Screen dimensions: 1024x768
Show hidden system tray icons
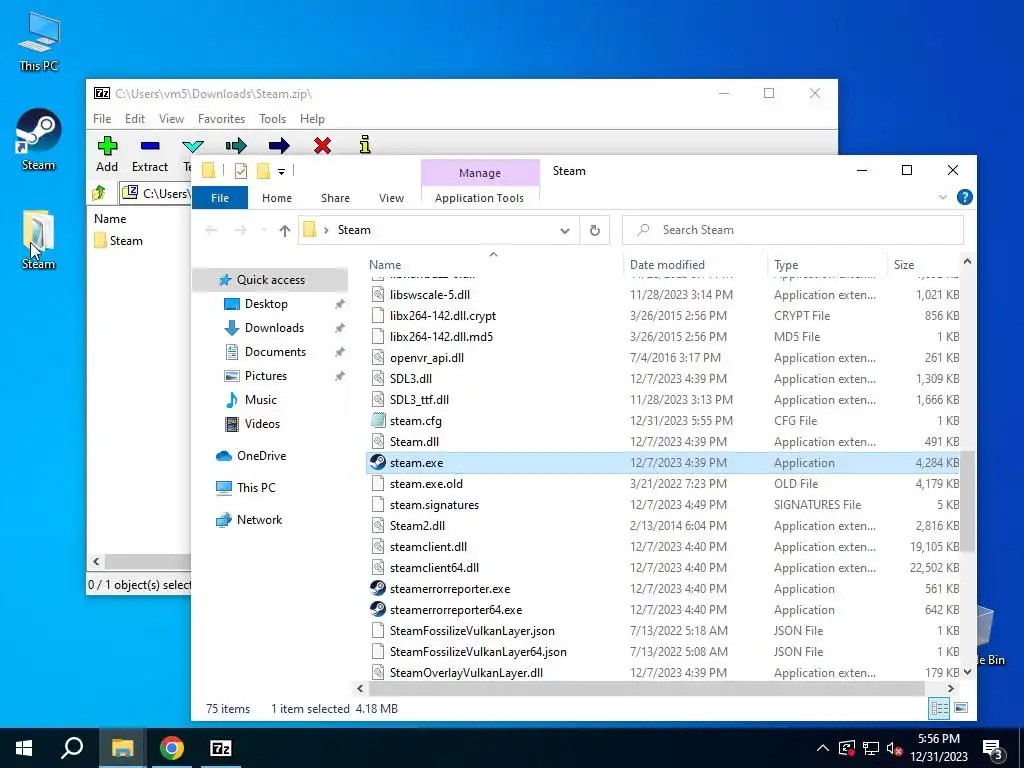click(823, 748)
